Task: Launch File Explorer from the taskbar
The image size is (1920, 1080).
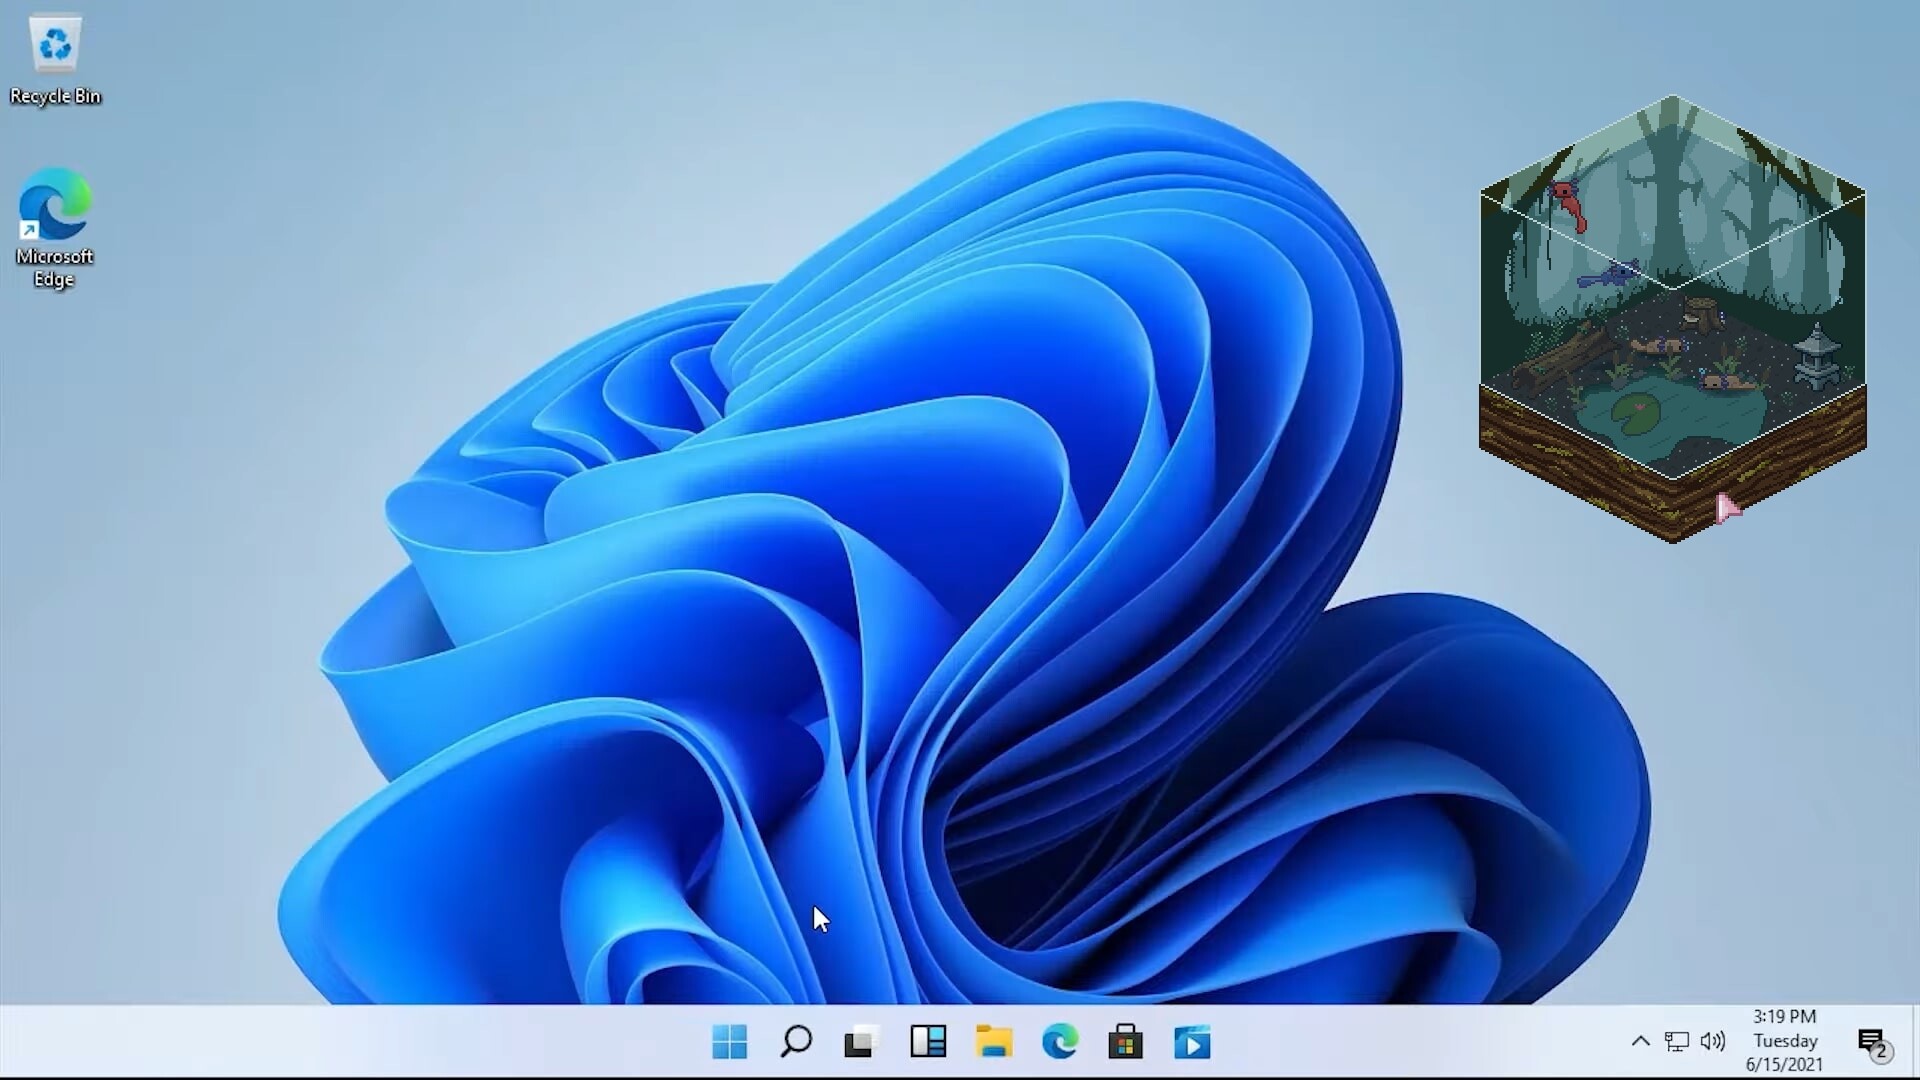Action: (994, 1042)
